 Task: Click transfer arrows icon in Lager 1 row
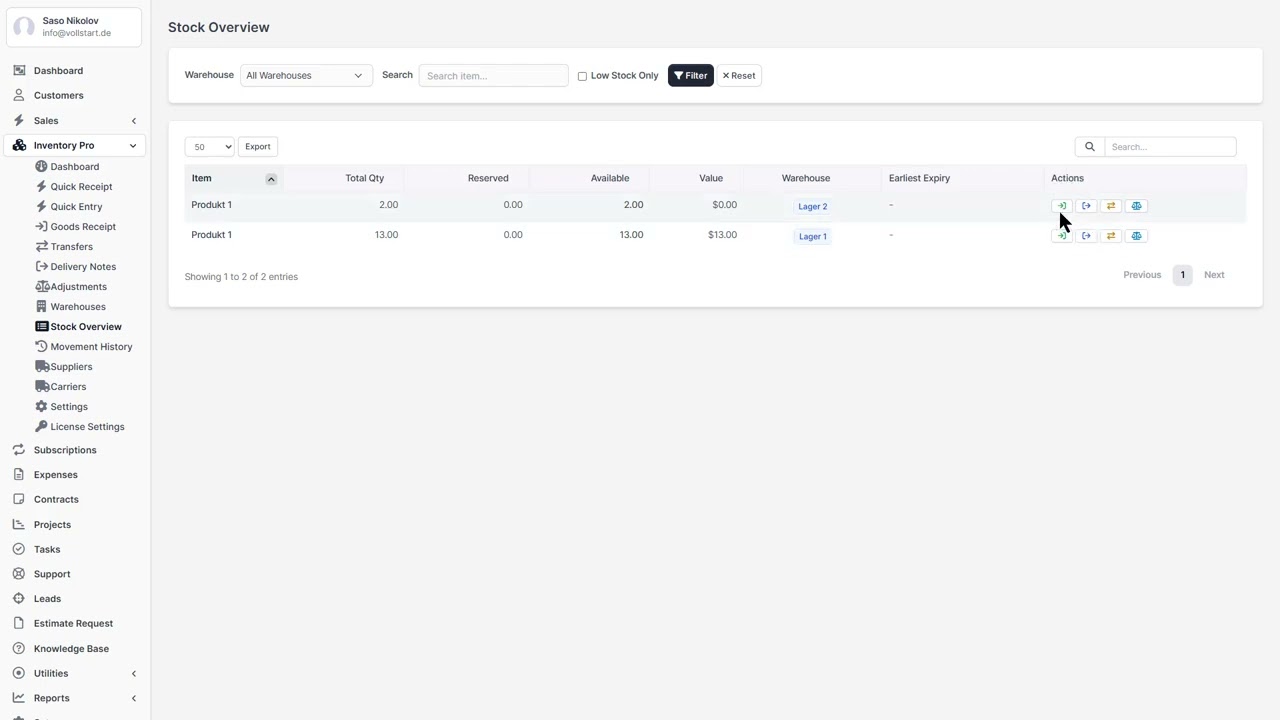coord(1111,236)
